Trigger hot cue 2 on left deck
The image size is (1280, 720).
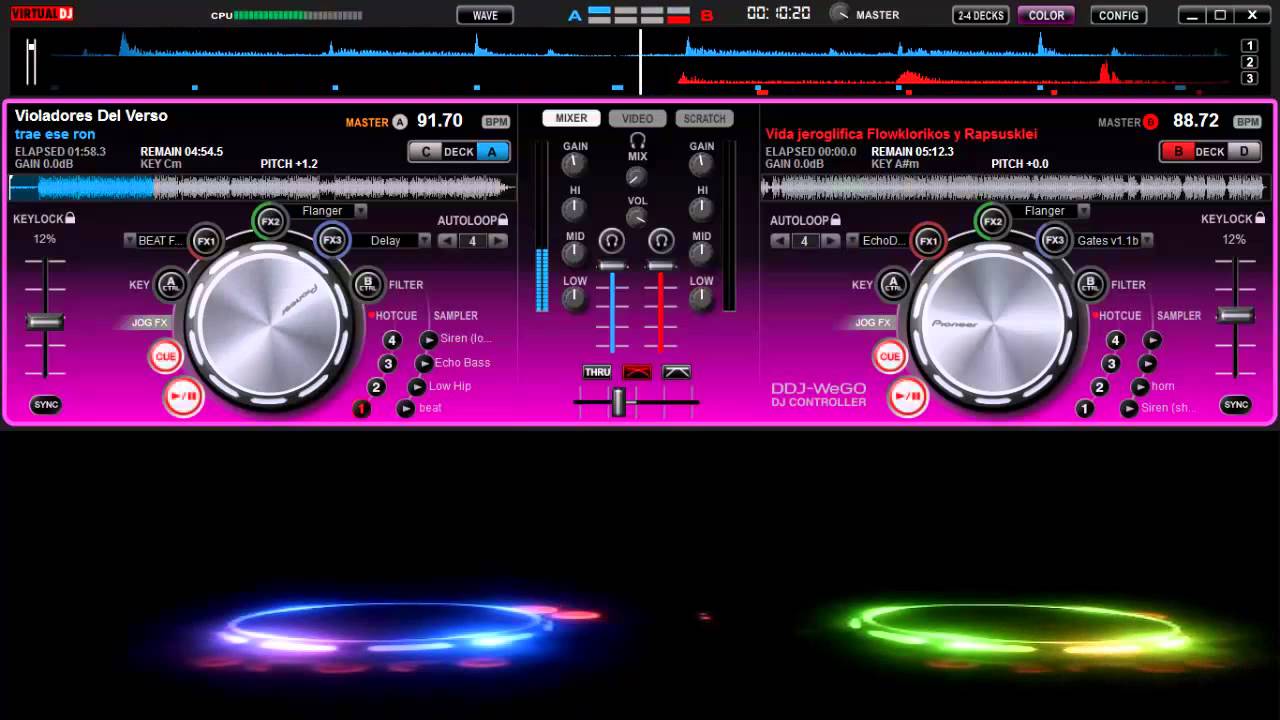376,387
